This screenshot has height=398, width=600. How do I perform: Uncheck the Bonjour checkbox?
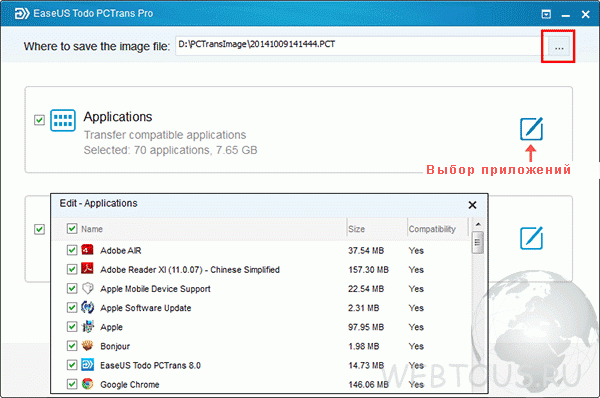pos(72,346)
